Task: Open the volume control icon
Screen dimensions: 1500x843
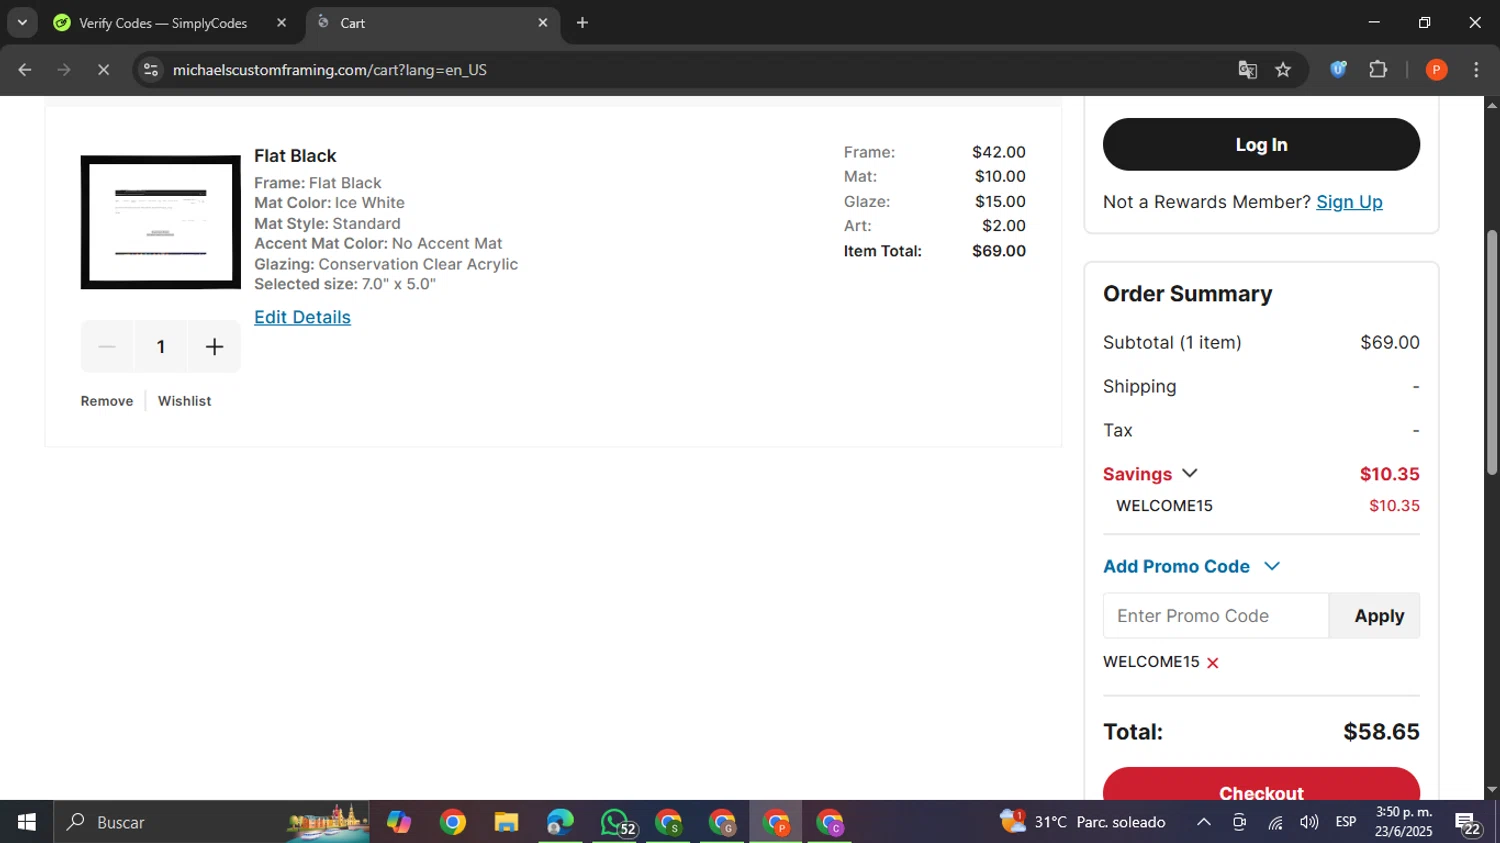Action: (1309, 822)
